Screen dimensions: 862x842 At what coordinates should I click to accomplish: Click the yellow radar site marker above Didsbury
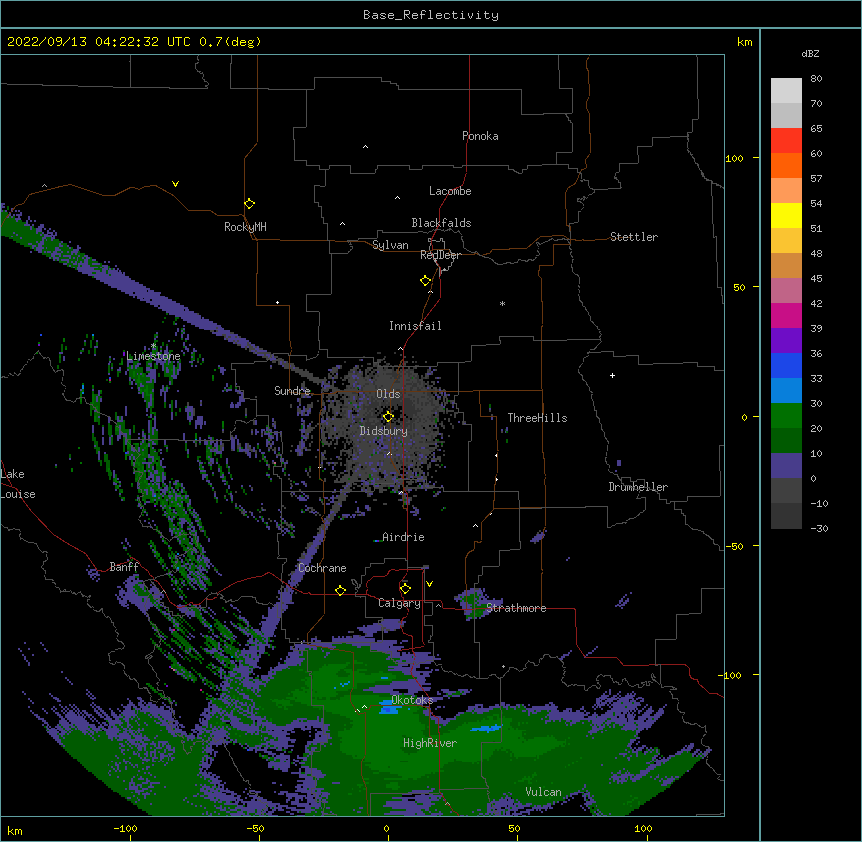[x=388, y=417]
